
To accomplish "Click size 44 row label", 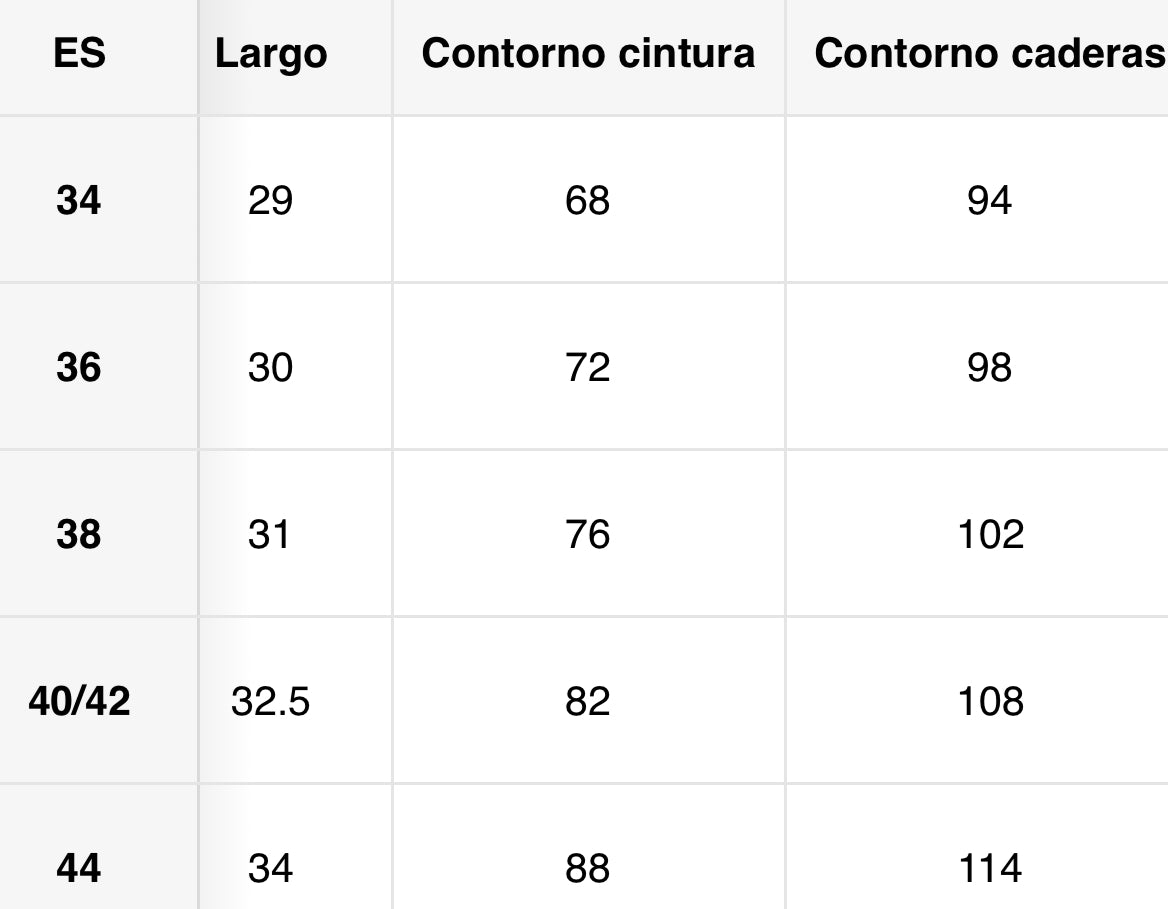I will [79, 868].
